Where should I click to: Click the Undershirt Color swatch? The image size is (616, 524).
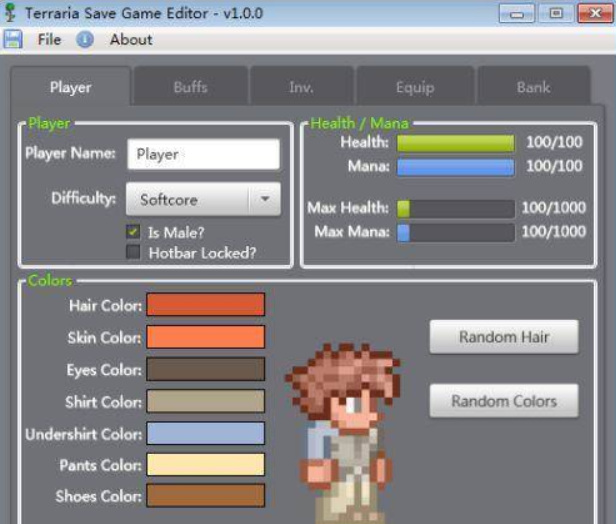205,433
